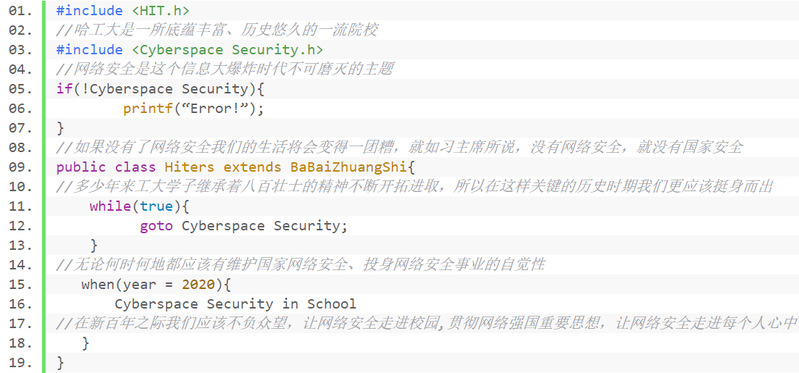
Task: Click the long comment on line 08
Action: coord(400,148)
